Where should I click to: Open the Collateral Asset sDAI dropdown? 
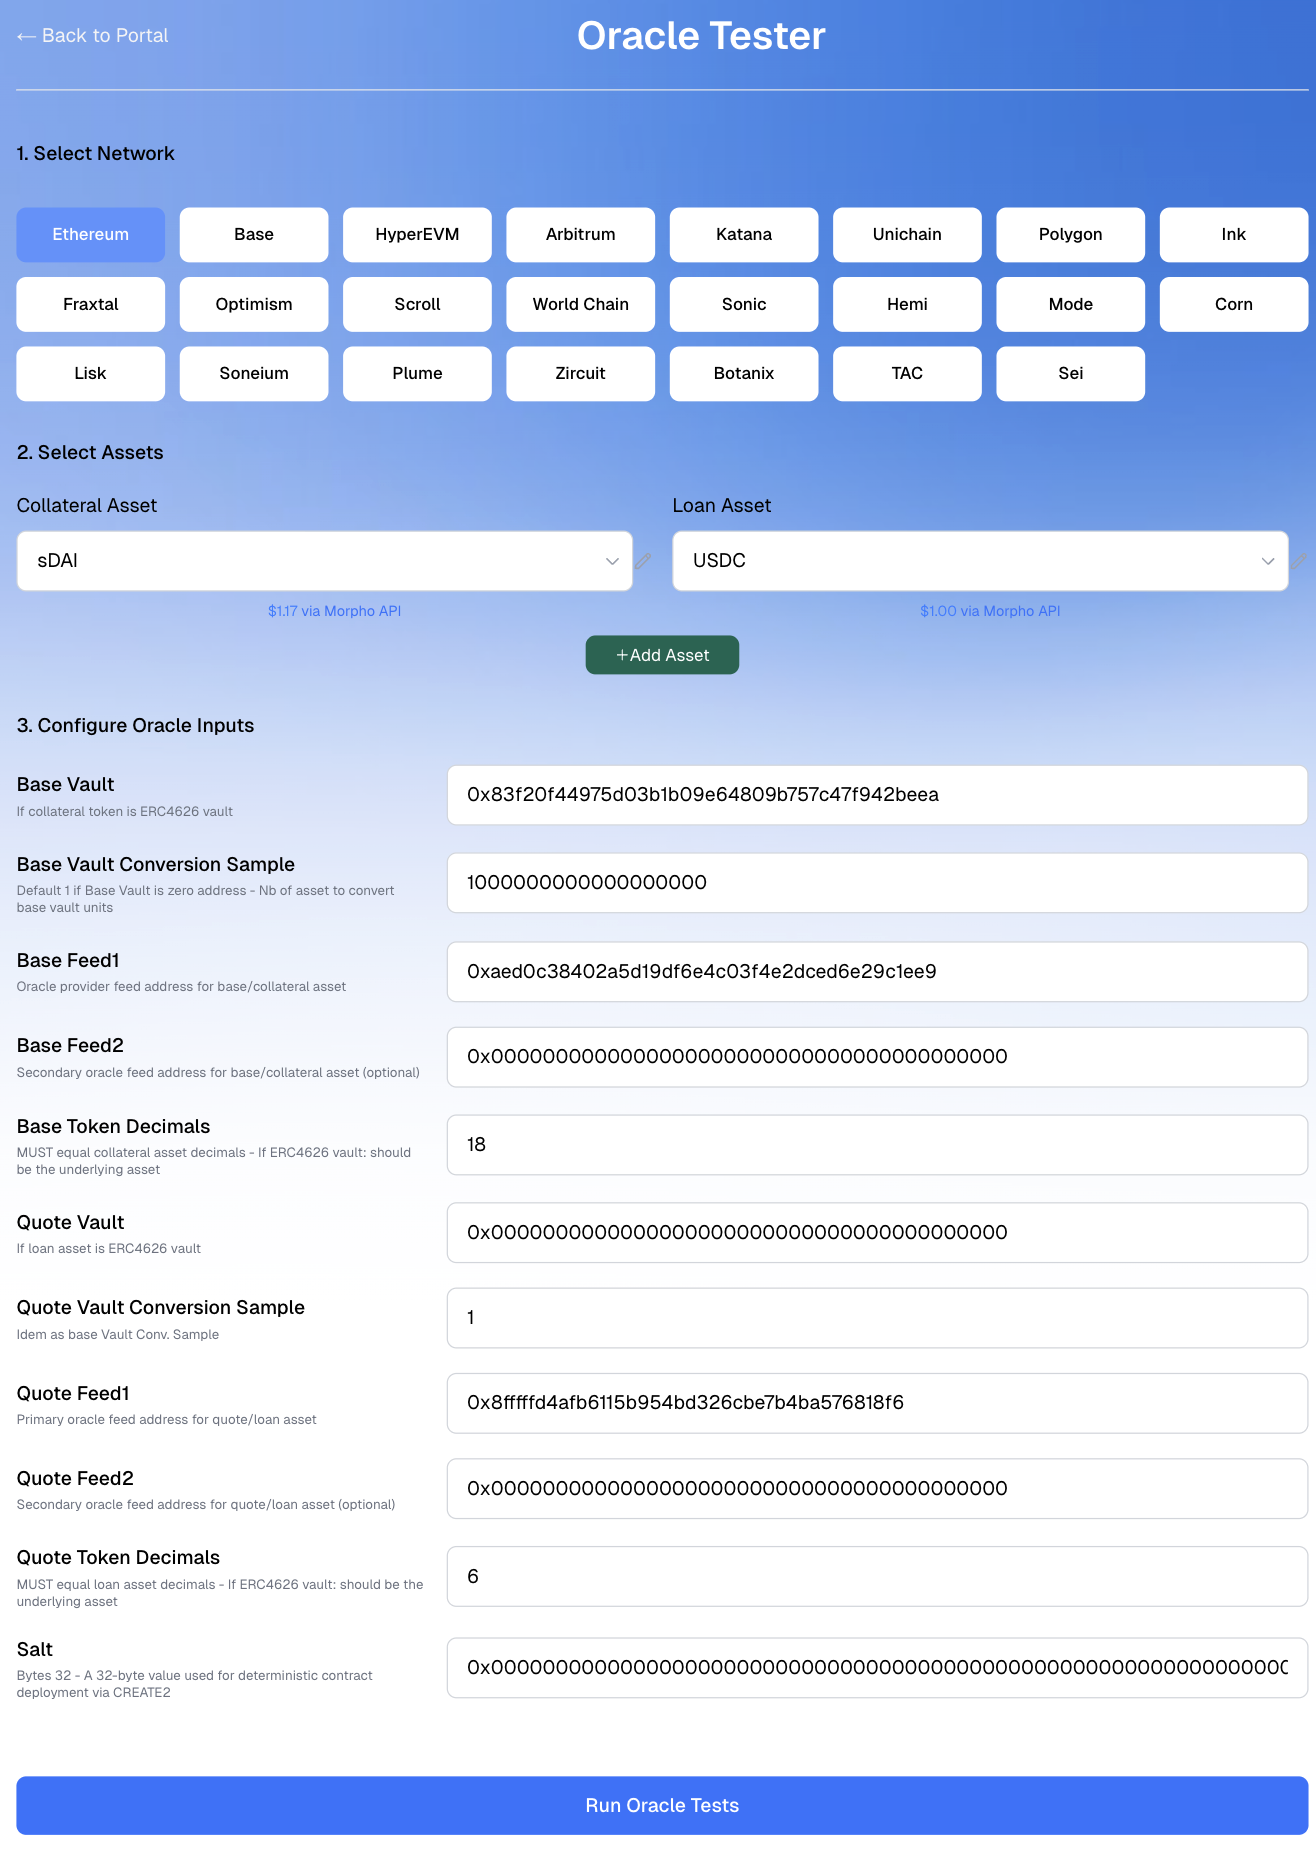pyautogui.click(x=324, y=561)
